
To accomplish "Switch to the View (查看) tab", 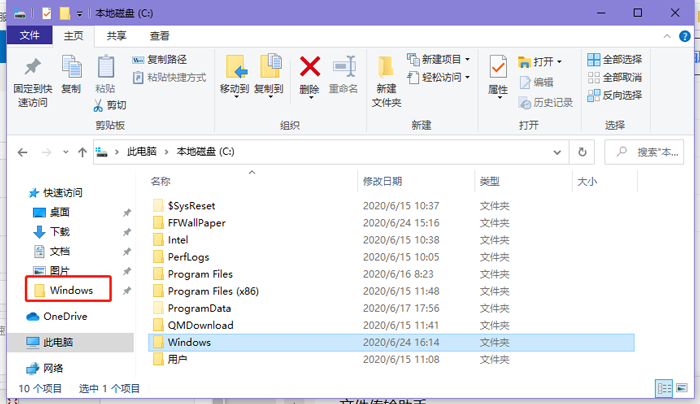I will 159,36.
